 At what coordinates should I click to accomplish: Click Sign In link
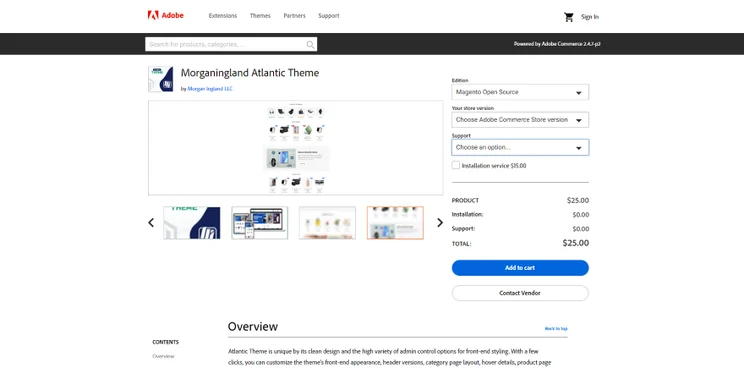[590, 17]
